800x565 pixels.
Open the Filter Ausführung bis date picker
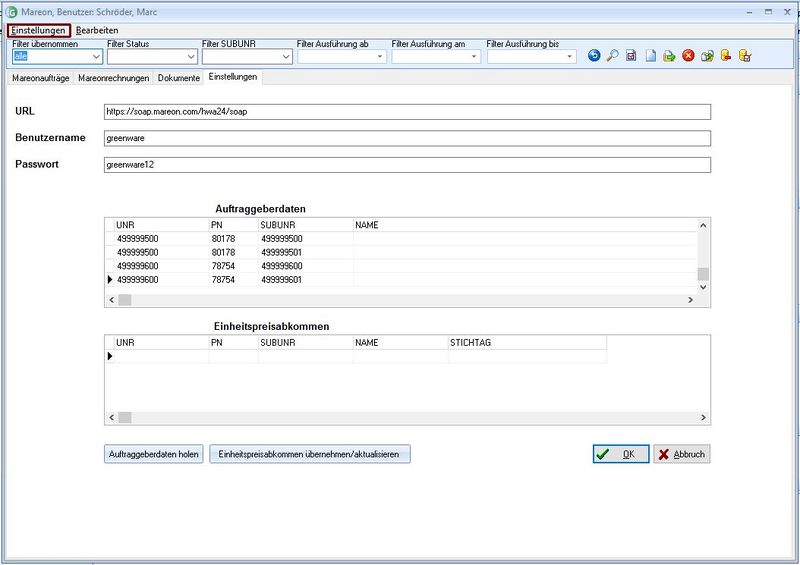click(x=569, y=57)
